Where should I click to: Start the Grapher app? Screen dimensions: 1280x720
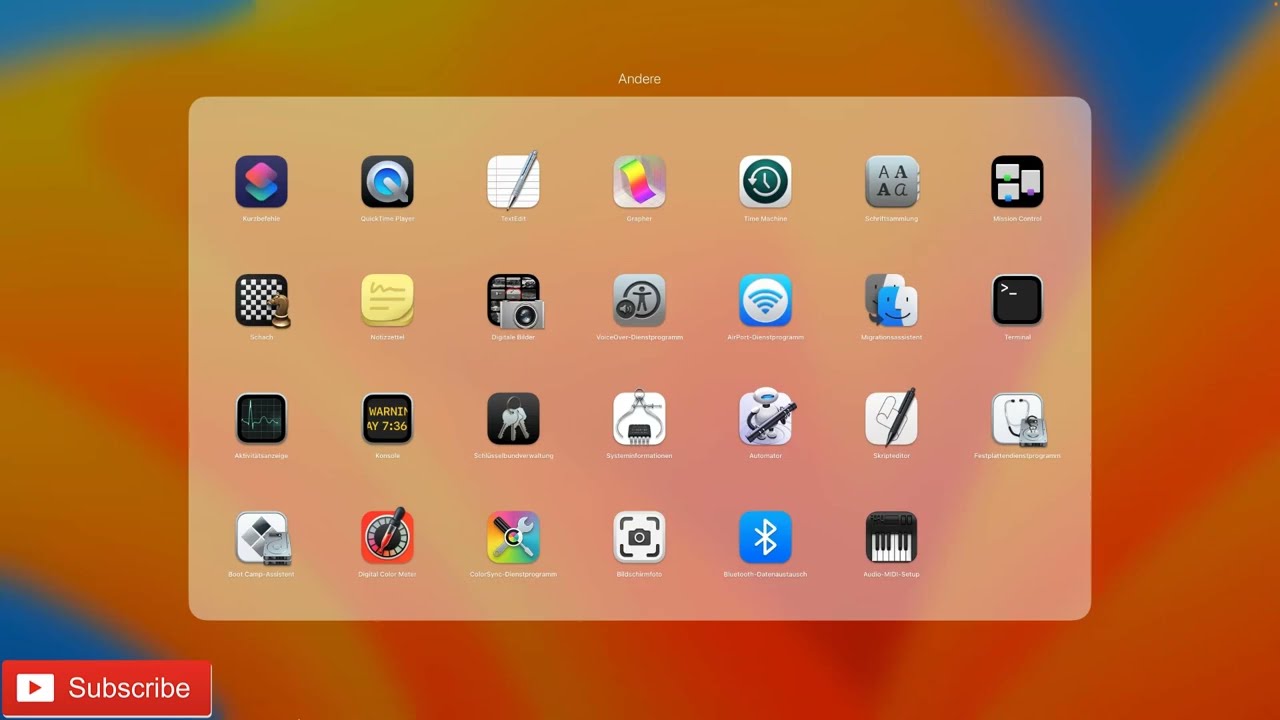coord(639,182)
